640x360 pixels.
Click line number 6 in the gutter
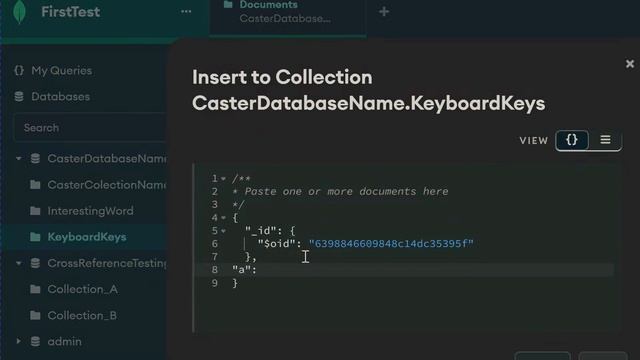214,244
